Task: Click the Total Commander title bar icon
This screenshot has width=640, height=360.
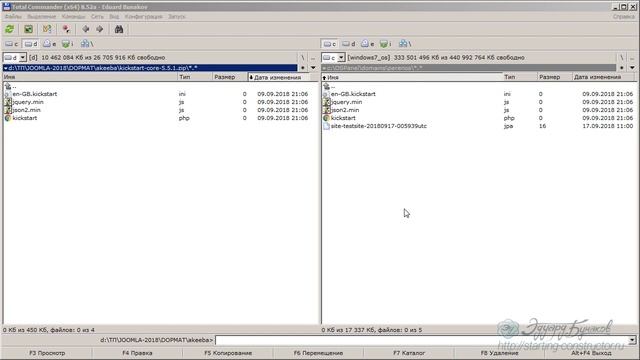Action: (7, 7)
